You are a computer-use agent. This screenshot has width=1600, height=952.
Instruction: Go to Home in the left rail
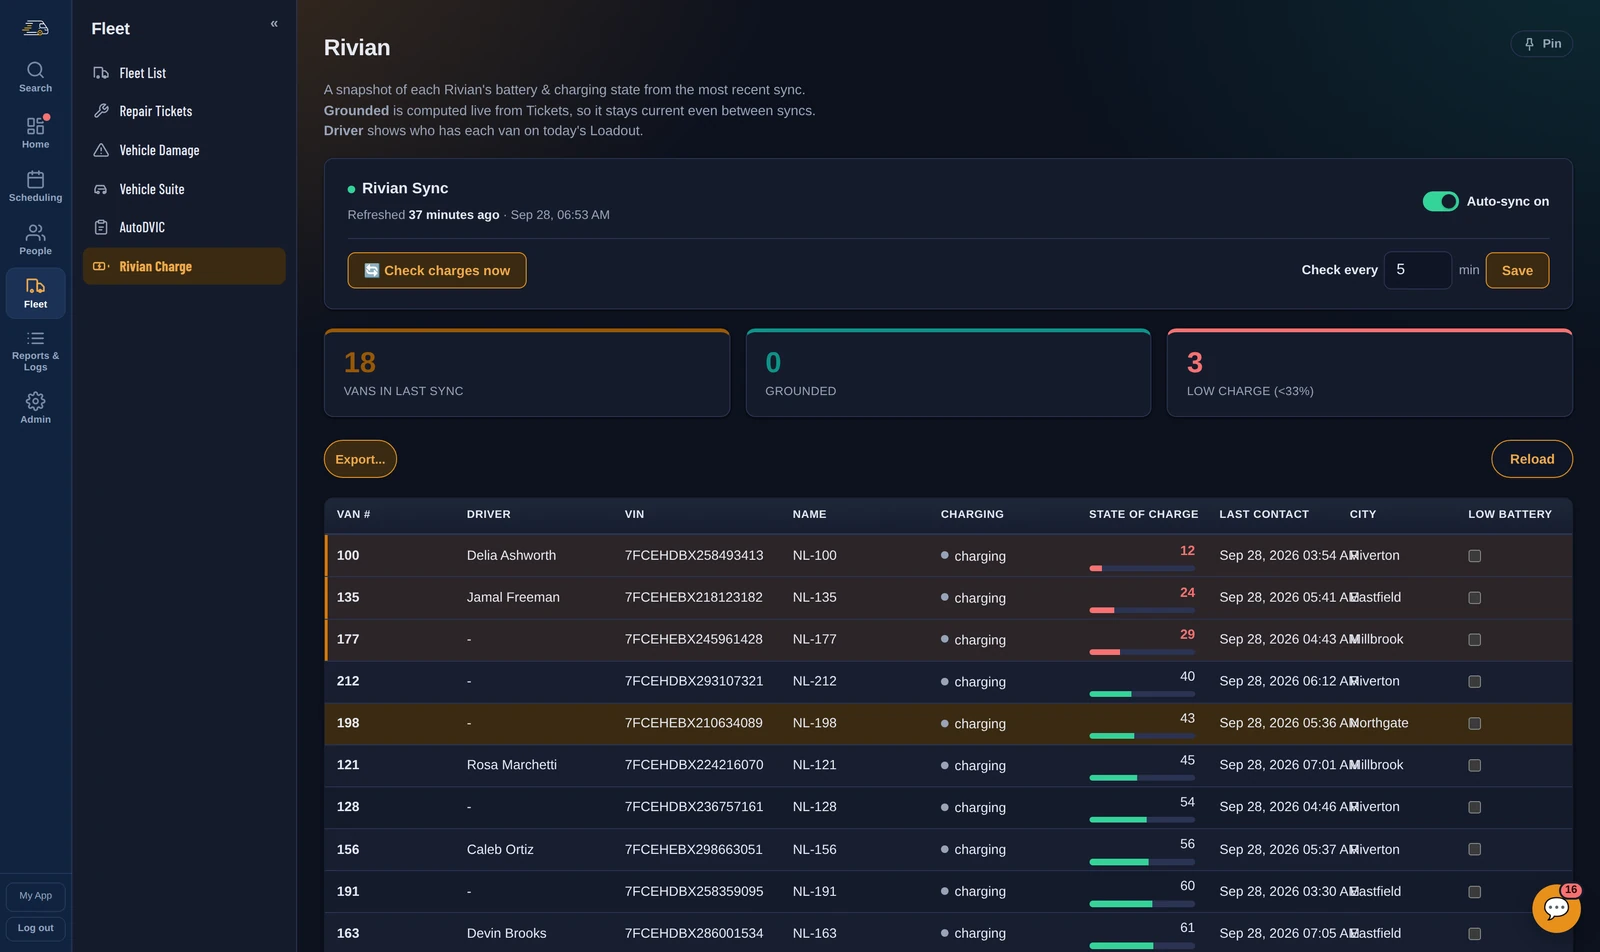pos(35,132)
